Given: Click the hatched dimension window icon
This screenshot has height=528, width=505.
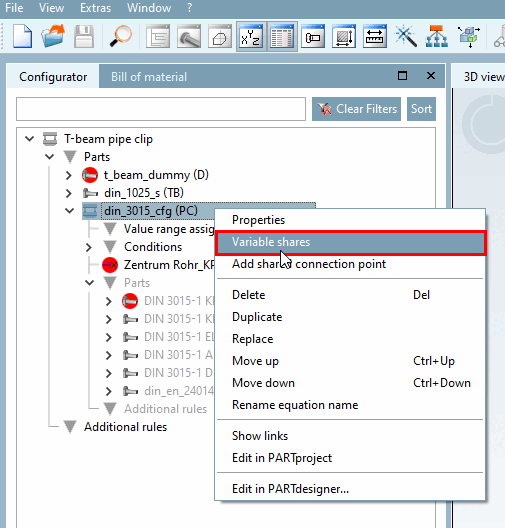Looking at the screenshot, I should 344,36.
